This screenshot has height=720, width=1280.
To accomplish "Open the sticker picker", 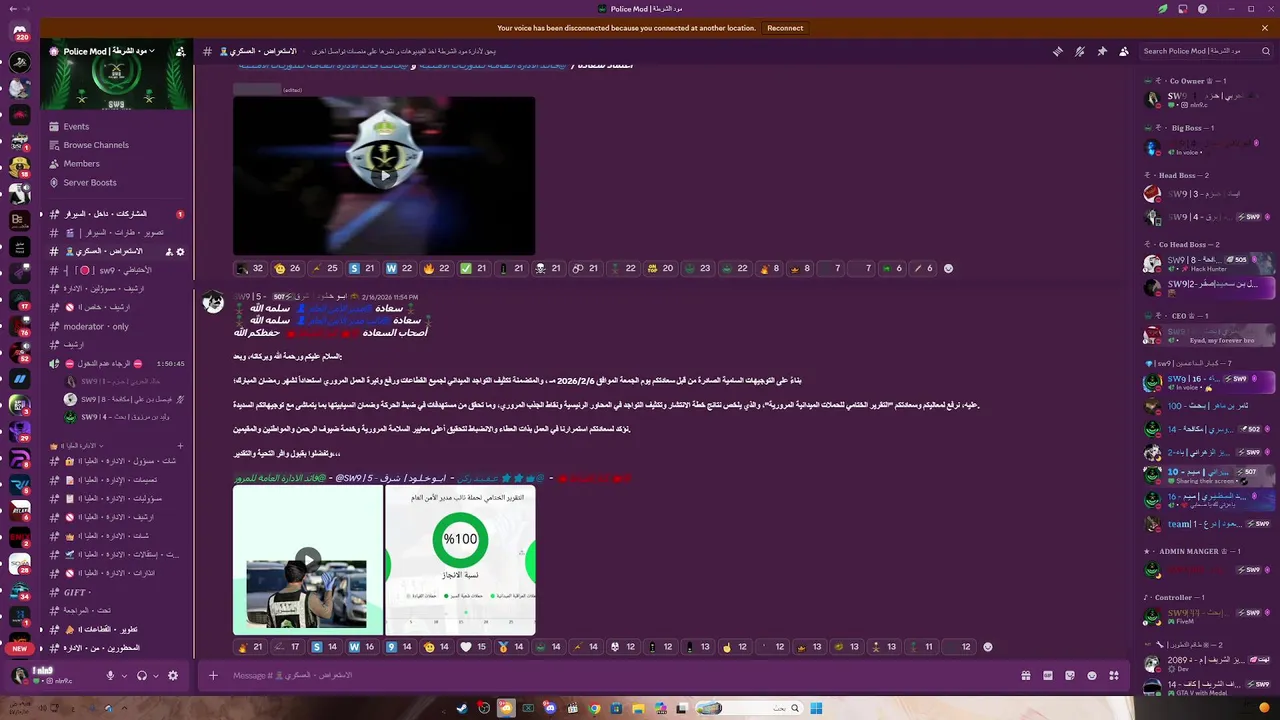I will point(1069,676).
